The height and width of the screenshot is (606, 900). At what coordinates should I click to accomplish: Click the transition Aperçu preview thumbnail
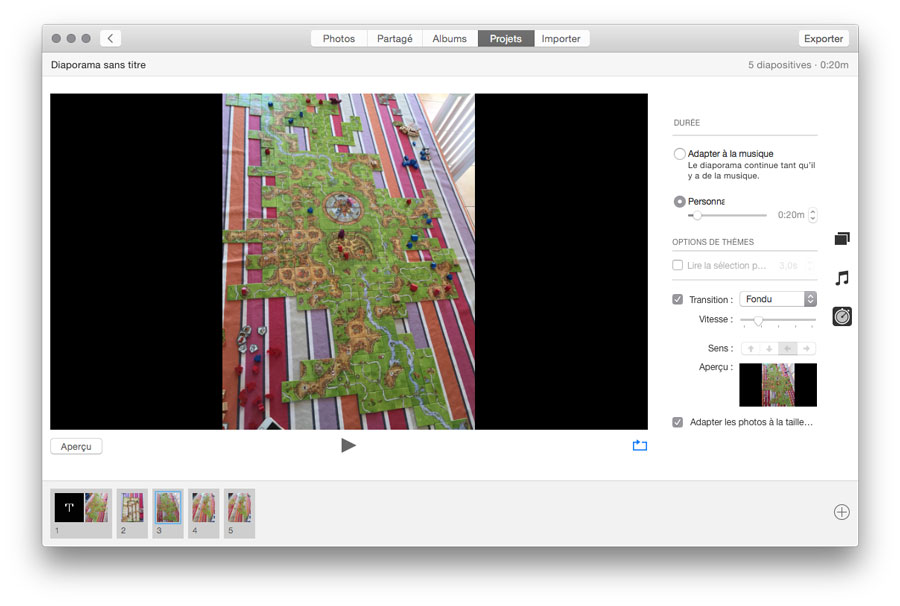778,385
